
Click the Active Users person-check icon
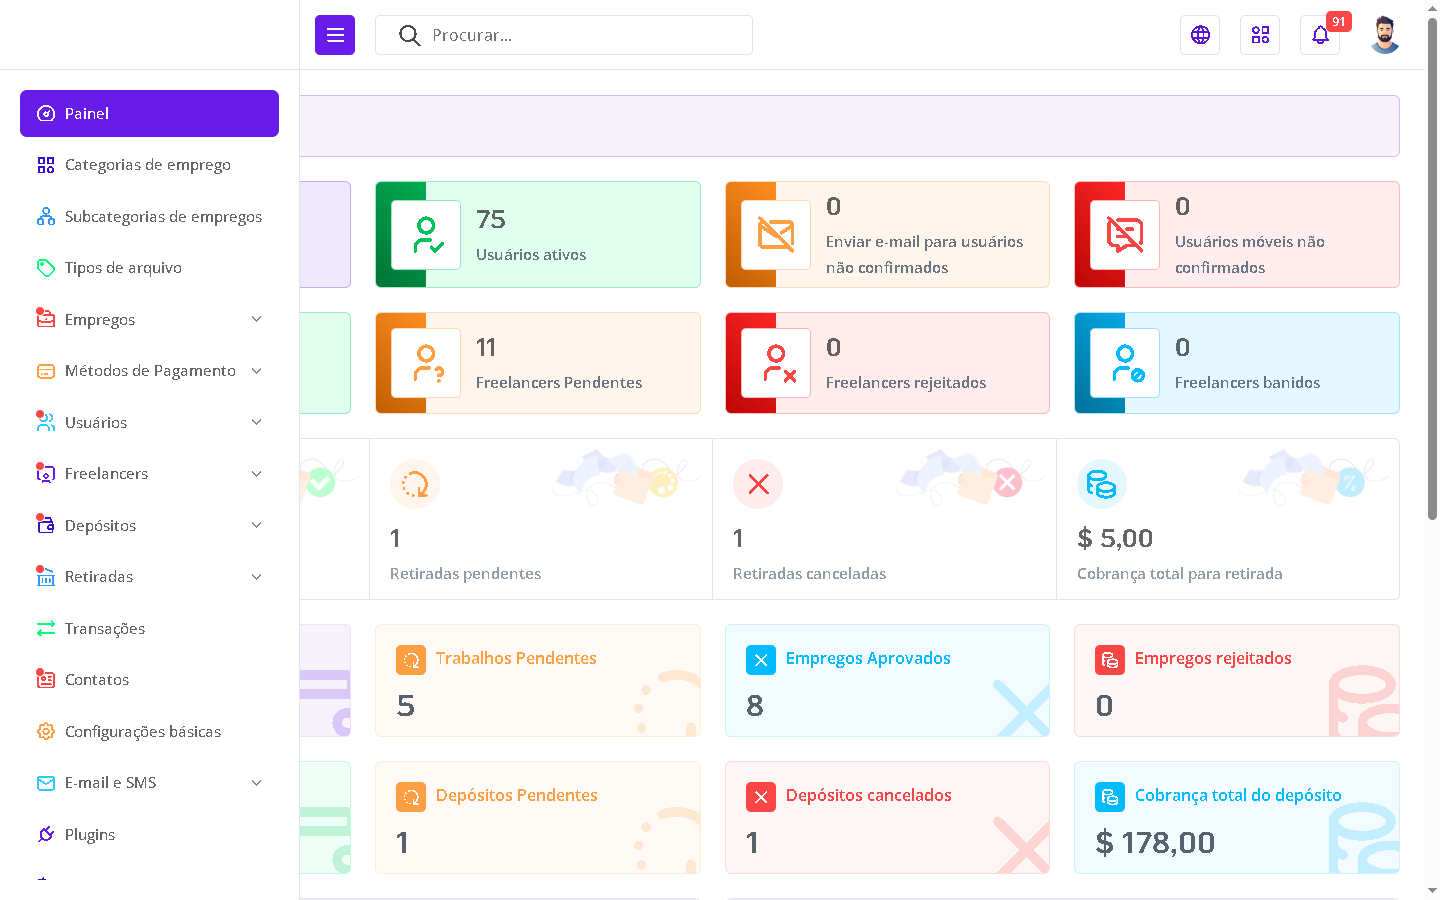coord(426,235)
